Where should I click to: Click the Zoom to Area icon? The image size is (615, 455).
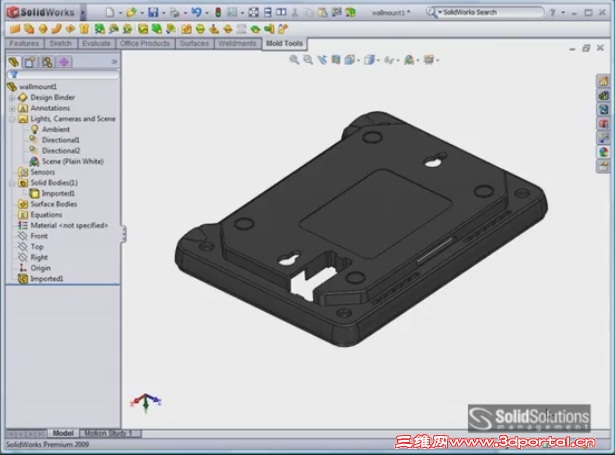[308, 60]
